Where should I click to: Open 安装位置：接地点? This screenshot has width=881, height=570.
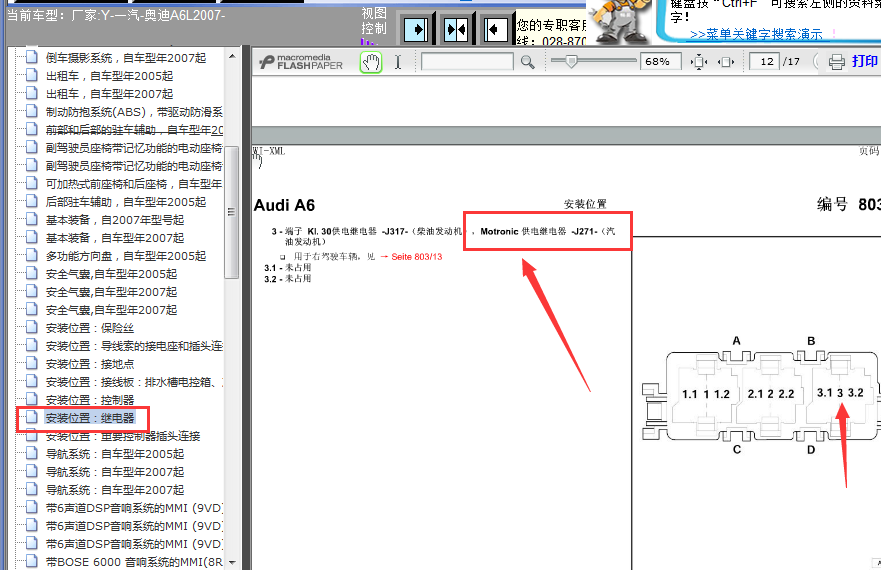(89, 364)
